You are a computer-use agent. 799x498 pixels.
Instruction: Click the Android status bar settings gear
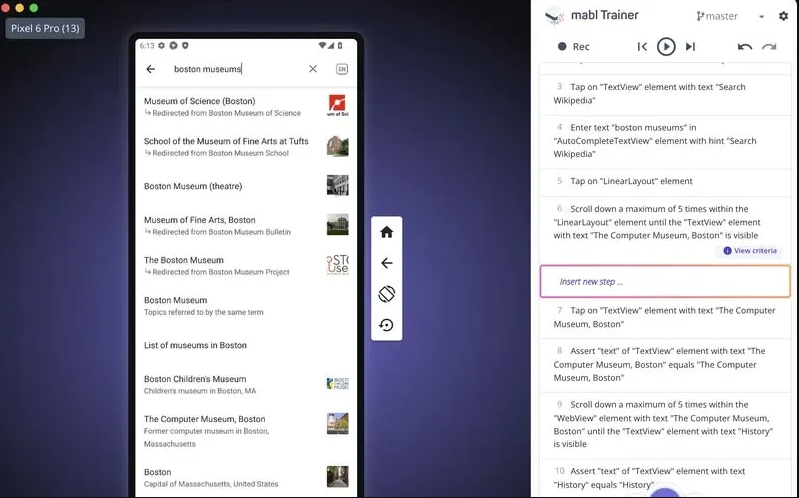[x=162, y=45]
